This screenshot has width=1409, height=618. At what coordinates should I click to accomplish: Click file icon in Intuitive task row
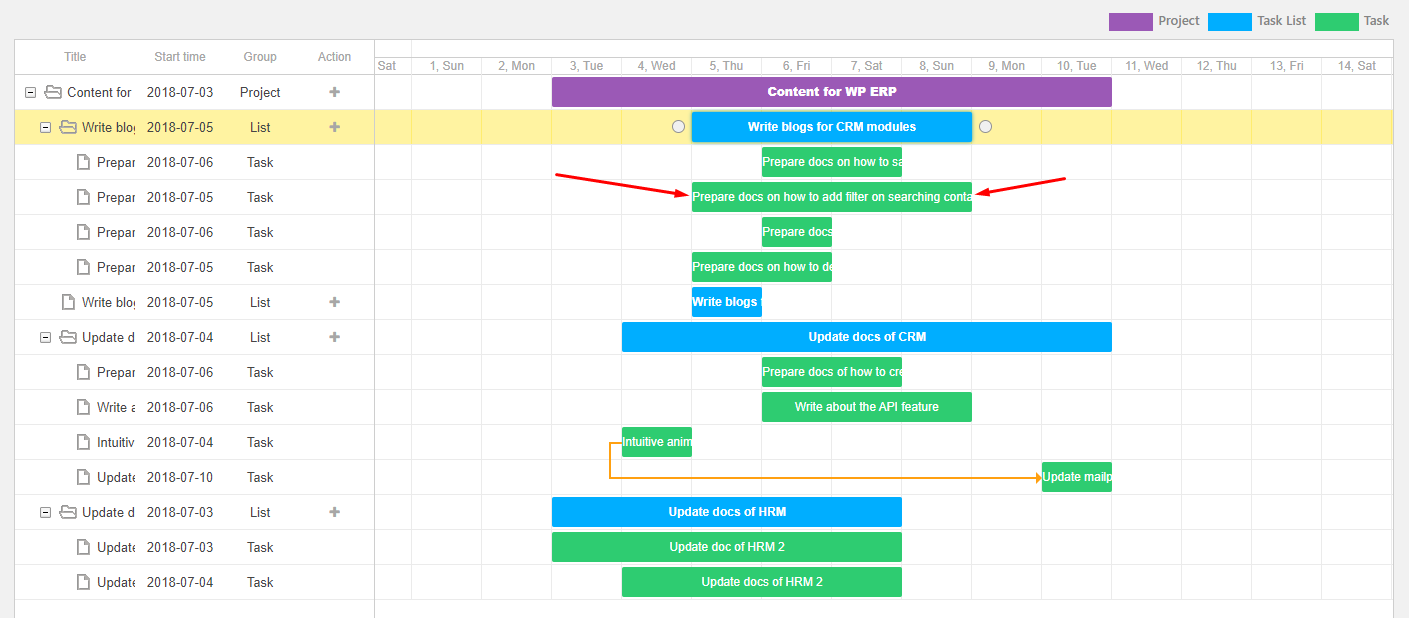click(x=84, y=442)
